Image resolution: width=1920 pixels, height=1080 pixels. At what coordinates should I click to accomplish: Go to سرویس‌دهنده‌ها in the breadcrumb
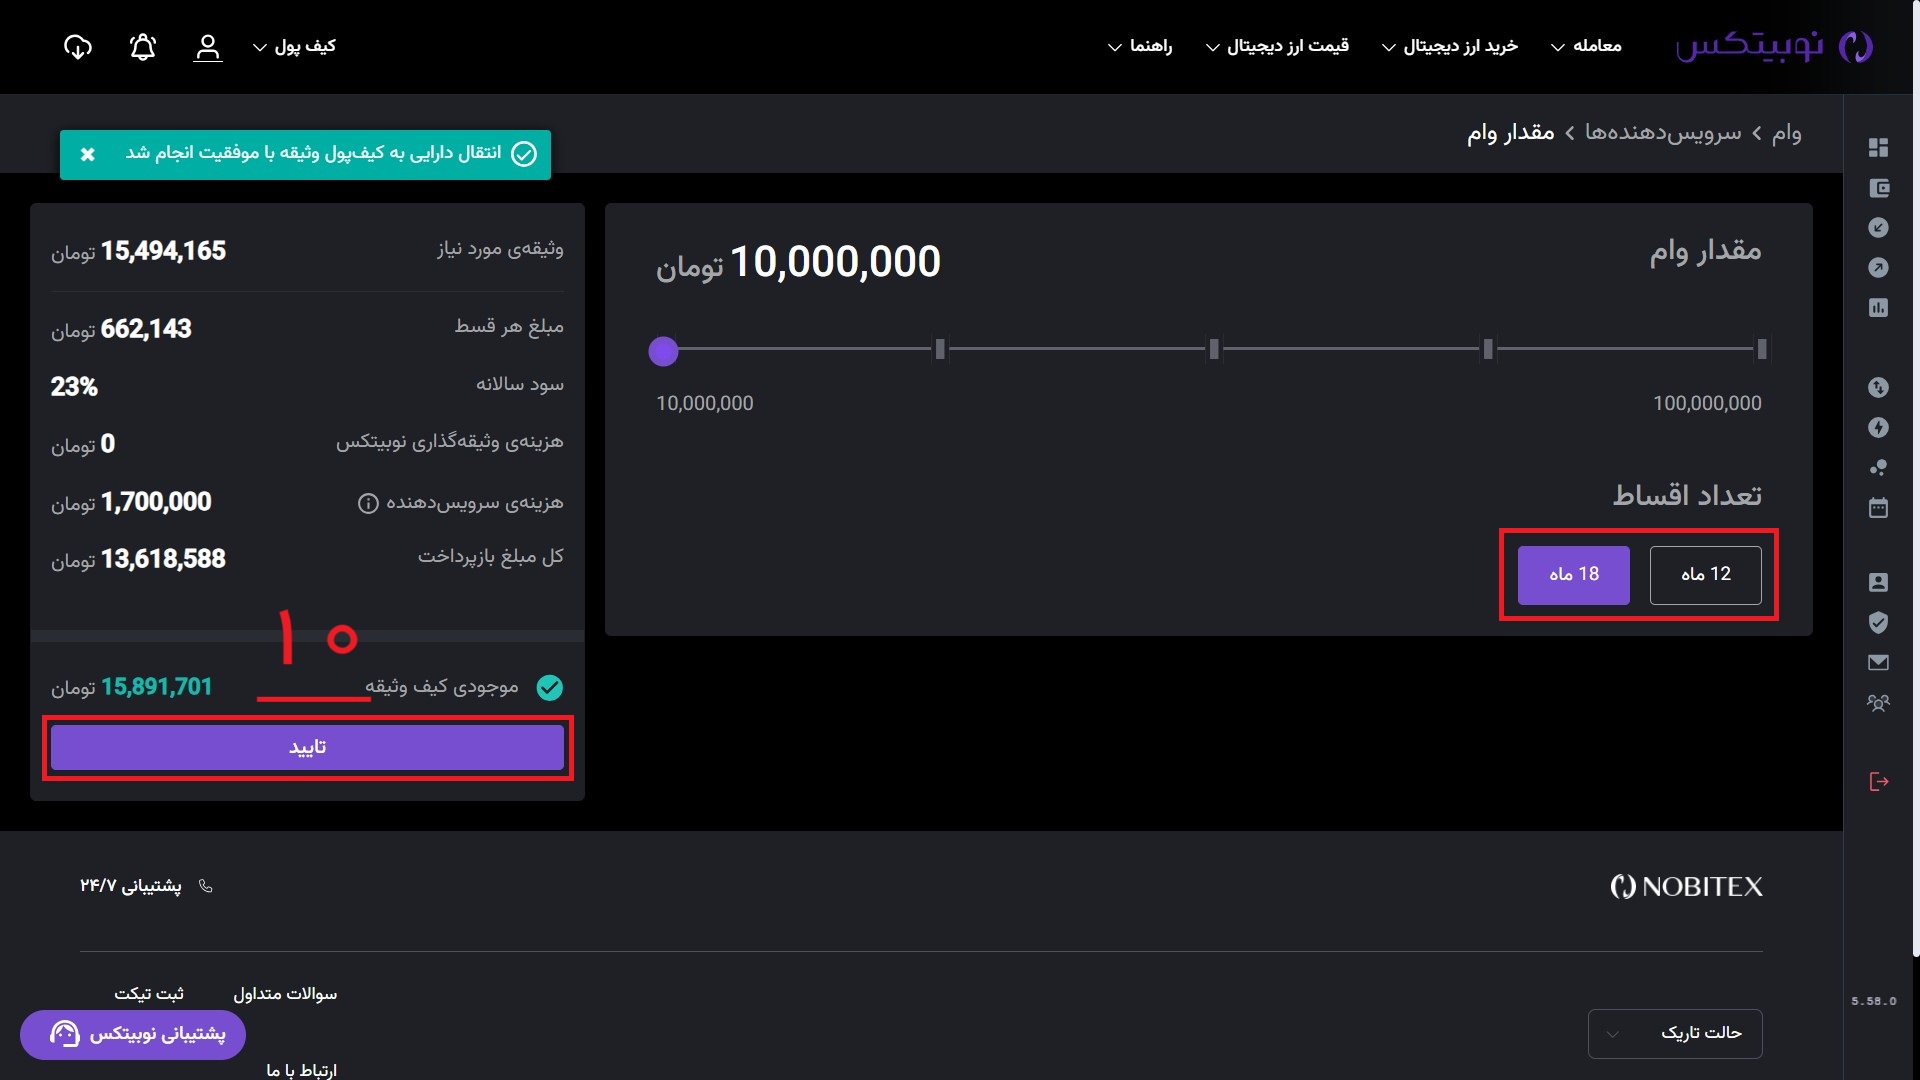[1662, 133]
